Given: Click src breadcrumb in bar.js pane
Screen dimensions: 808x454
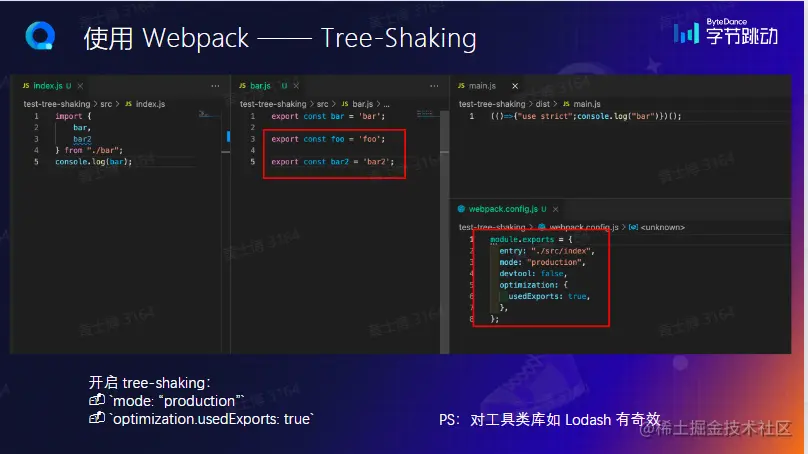Looking at the screenshot, I should 323,104.
